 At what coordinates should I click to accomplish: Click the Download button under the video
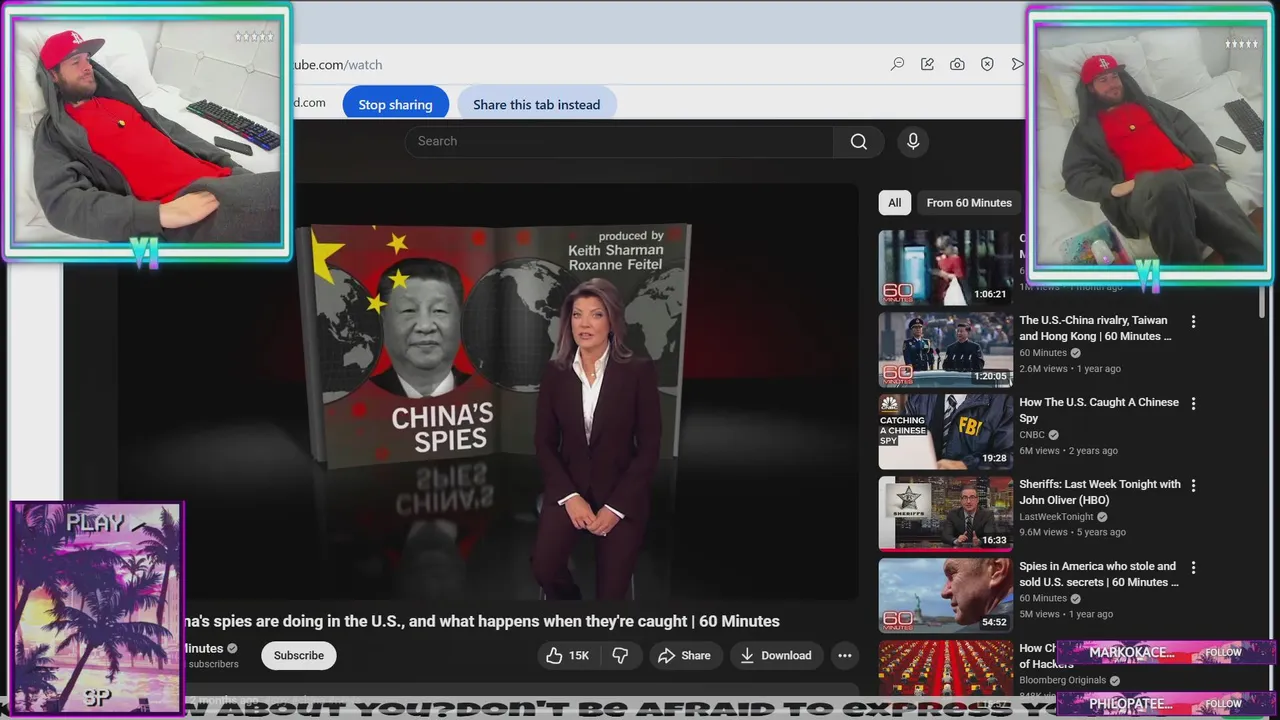(x=775, y=655)
